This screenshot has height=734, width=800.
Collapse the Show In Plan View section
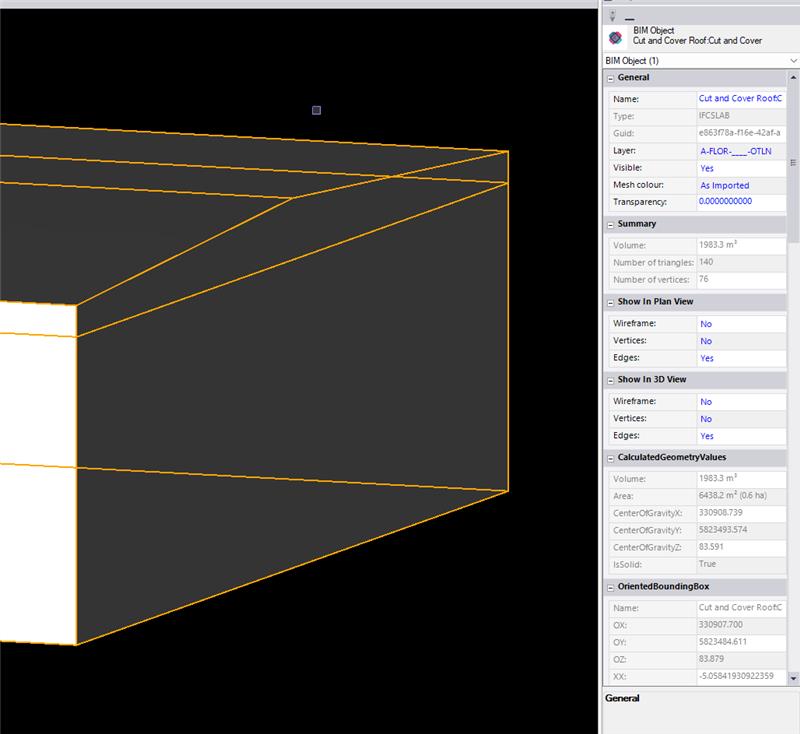click(x=610, y=302)
